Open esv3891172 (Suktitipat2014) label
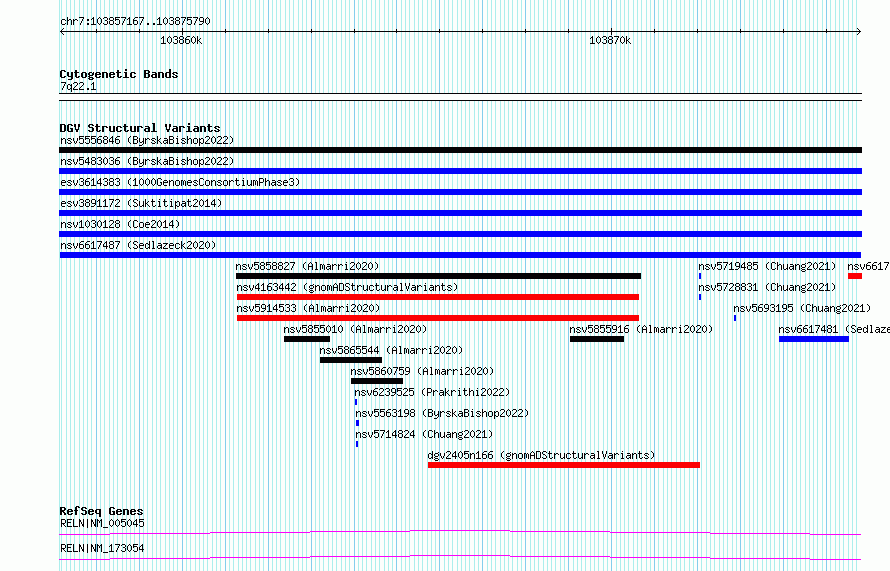Viewport: 890px width, 571px height. pyautogui.click(x=141, y=203)
